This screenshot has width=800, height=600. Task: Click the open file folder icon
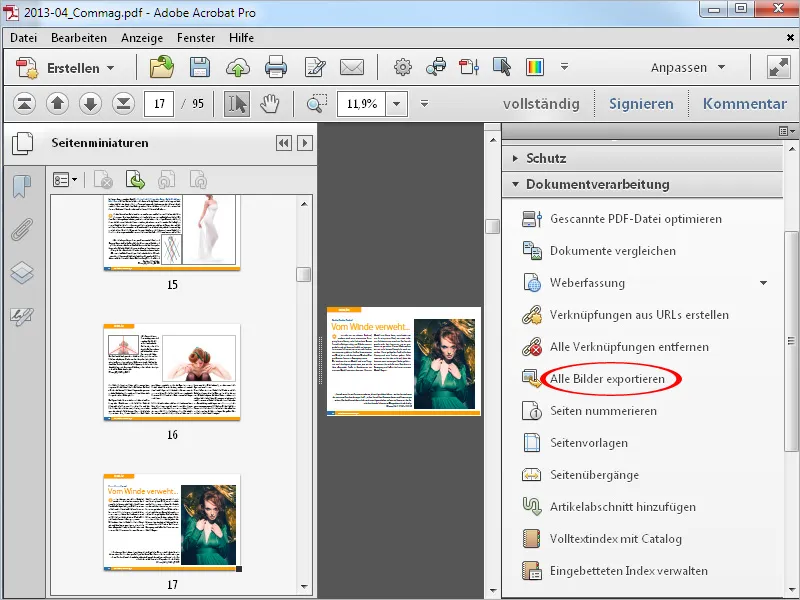coord(162,67)
